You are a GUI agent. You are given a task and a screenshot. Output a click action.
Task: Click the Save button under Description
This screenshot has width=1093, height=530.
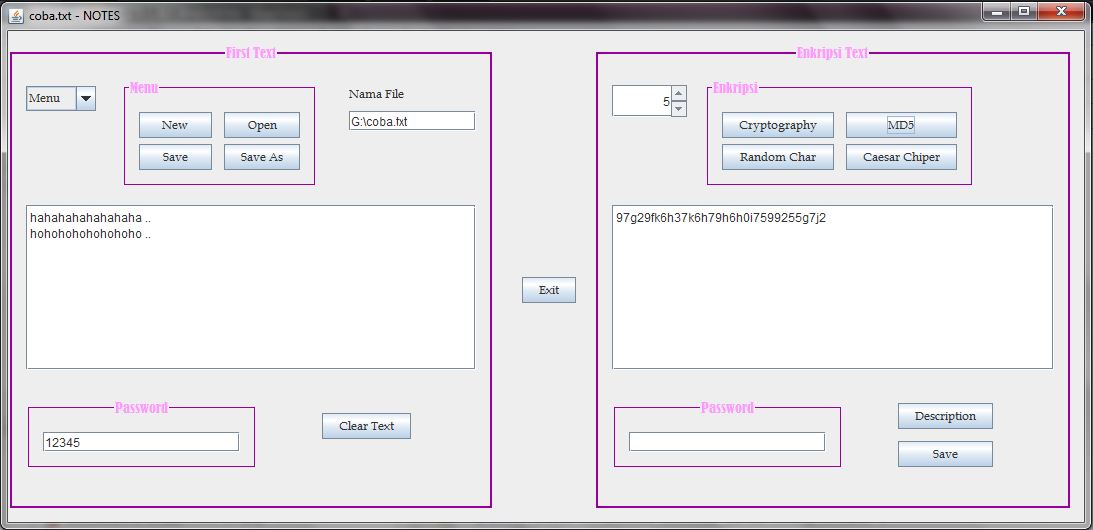(945, 454)
